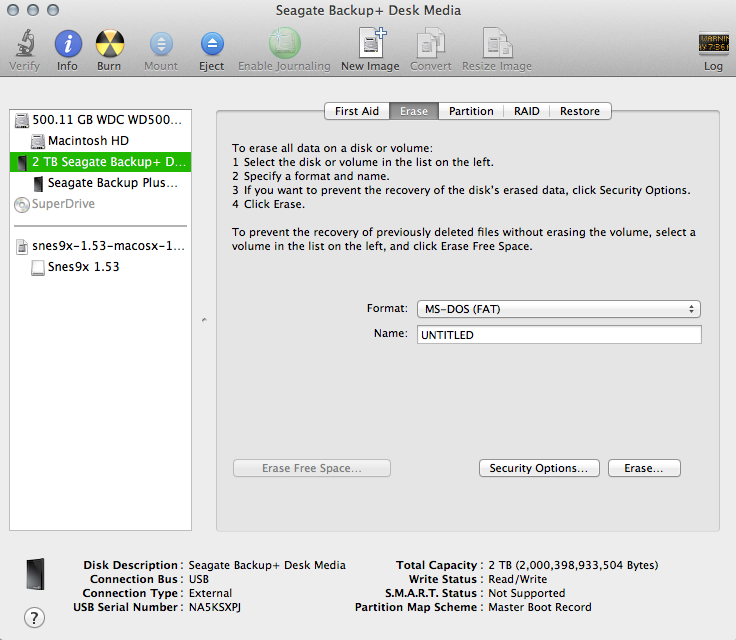The height and width of the screenshot is (640, 736).
Task: Click the Seagate drive icon beside Disk Description
Action: click(36, 573)
